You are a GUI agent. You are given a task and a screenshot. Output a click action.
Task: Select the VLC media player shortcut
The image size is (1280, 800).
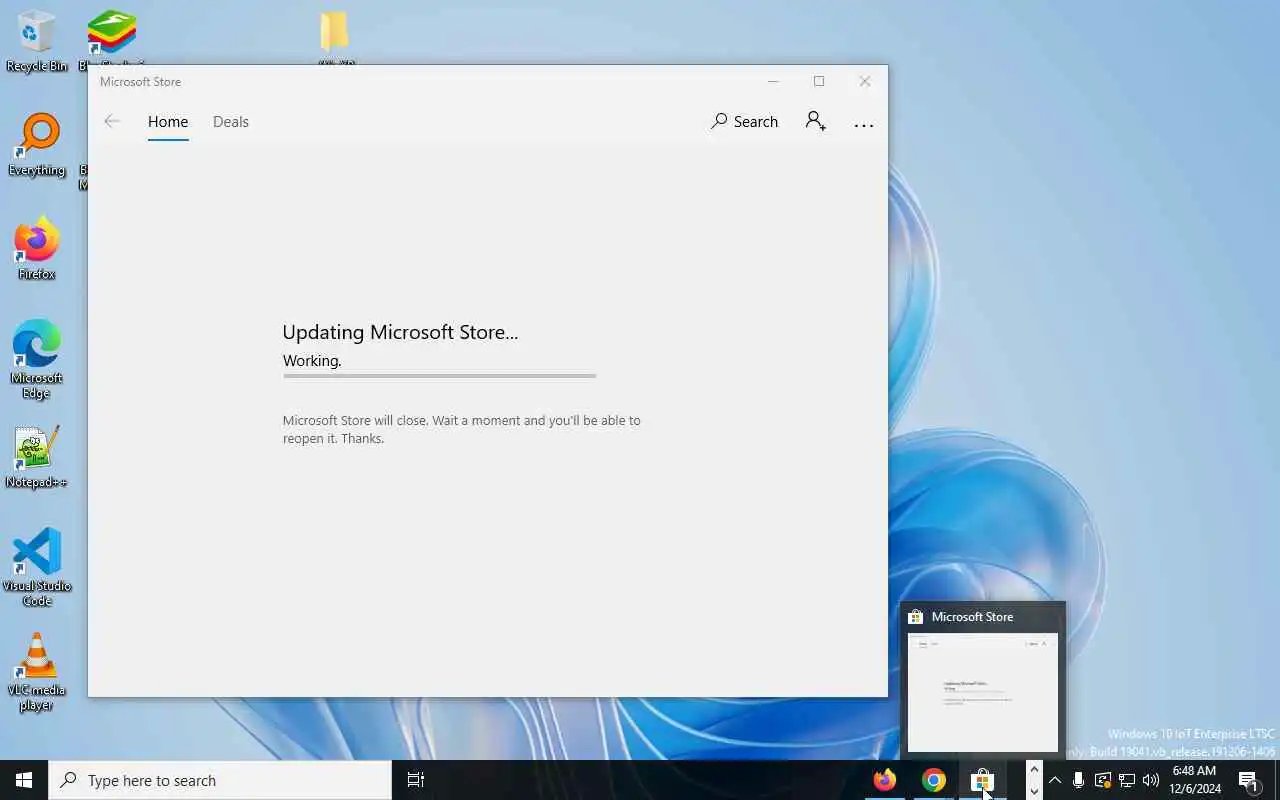click(x=37, y=672)
